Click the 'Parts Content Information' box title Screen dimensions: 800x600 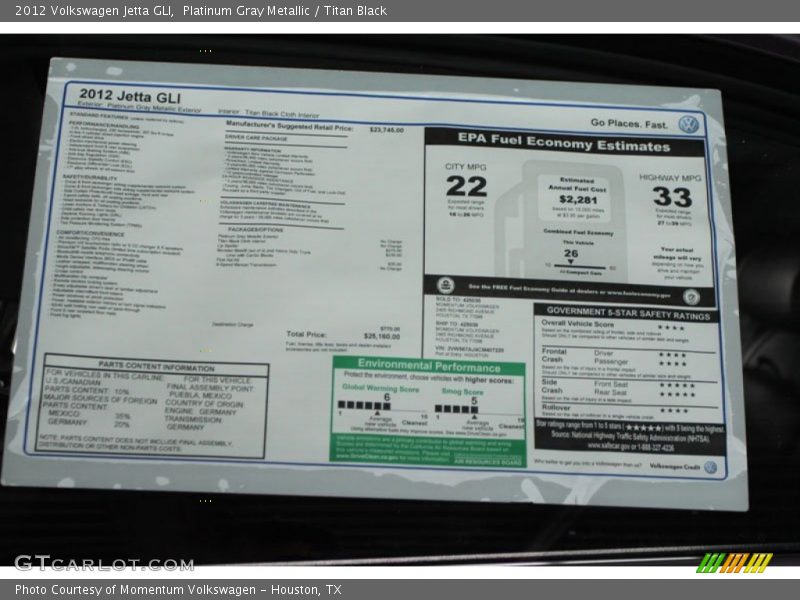(x=156, y=367)
